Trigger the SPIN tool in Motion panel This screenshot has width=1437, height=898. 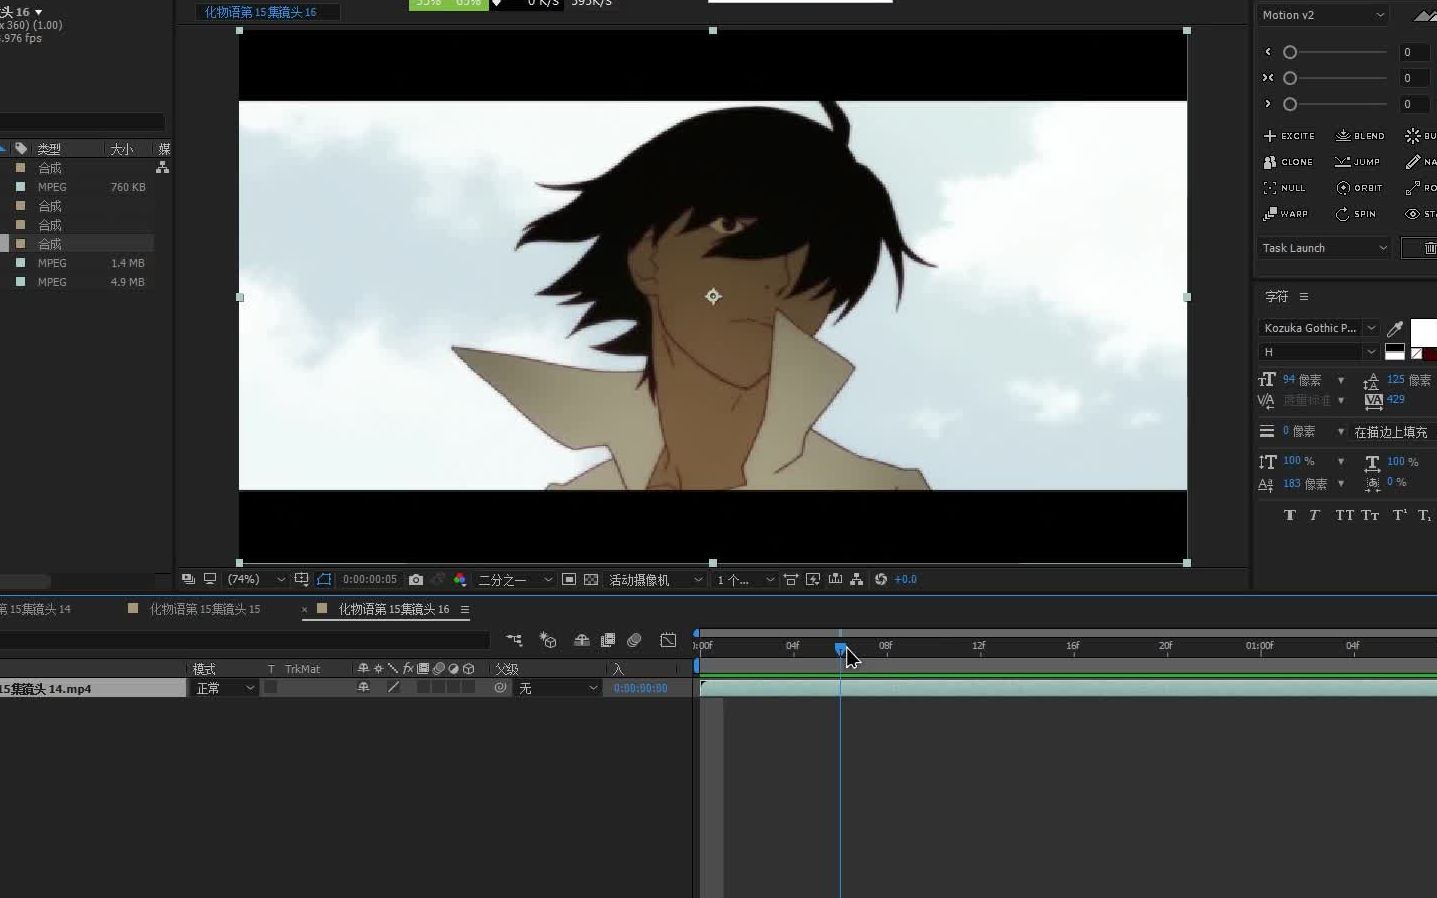pos(1356,214)
